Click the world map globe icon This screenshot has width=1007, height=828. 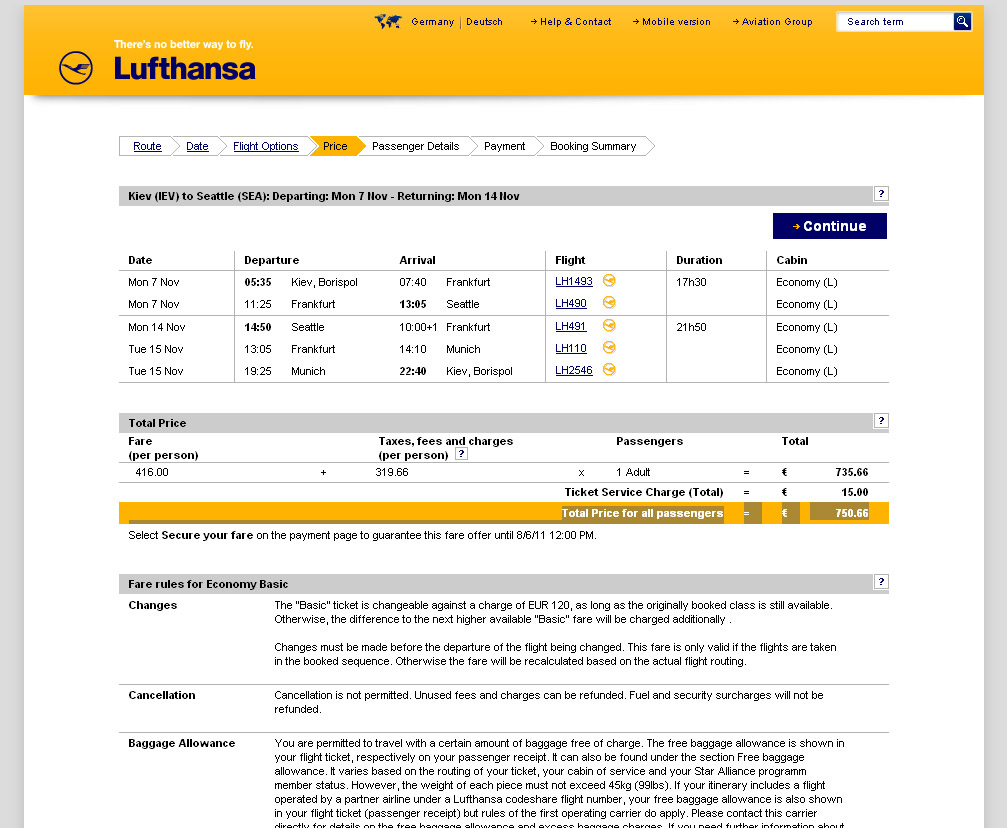388,21
